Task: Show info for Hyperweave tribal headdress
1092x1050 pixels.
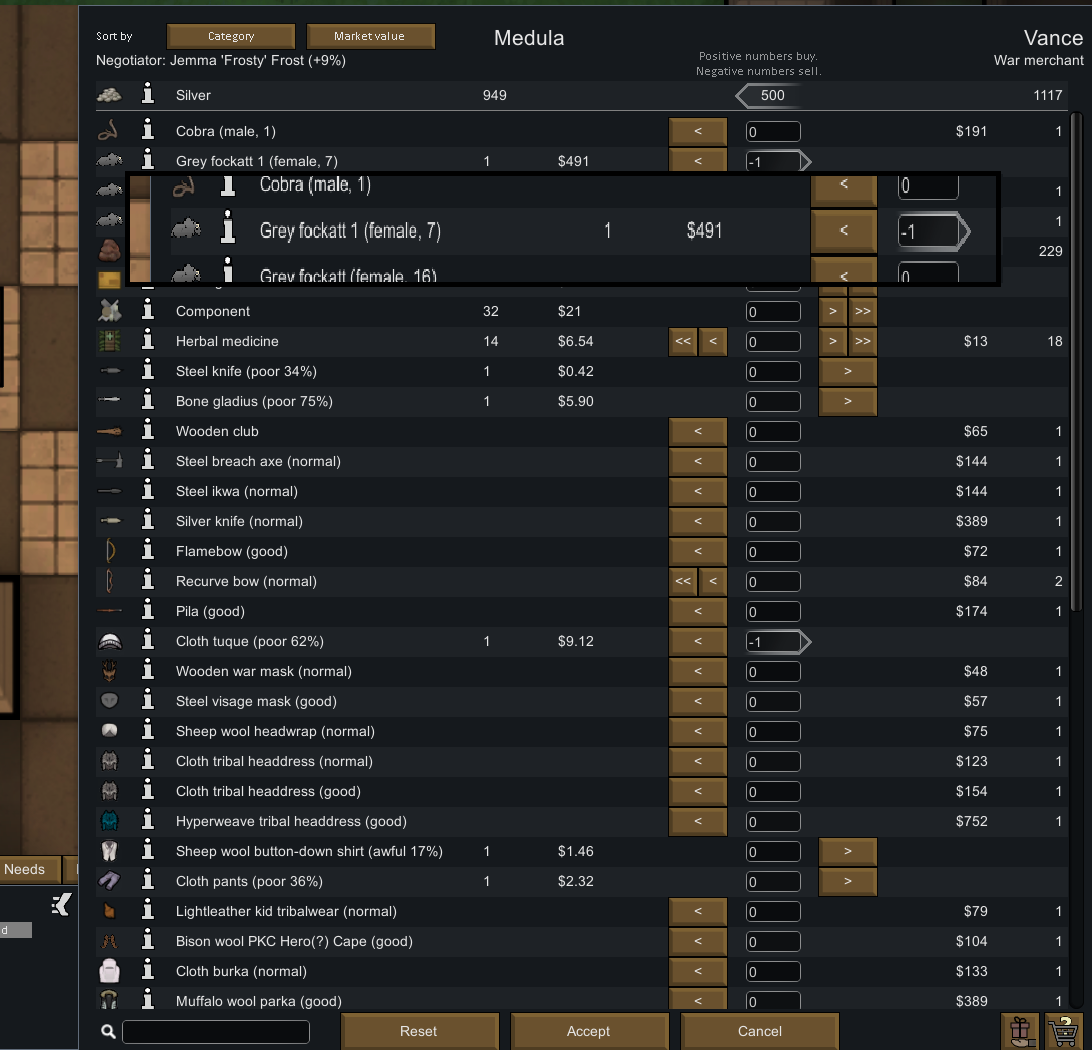Action: [x=148, y=820]
